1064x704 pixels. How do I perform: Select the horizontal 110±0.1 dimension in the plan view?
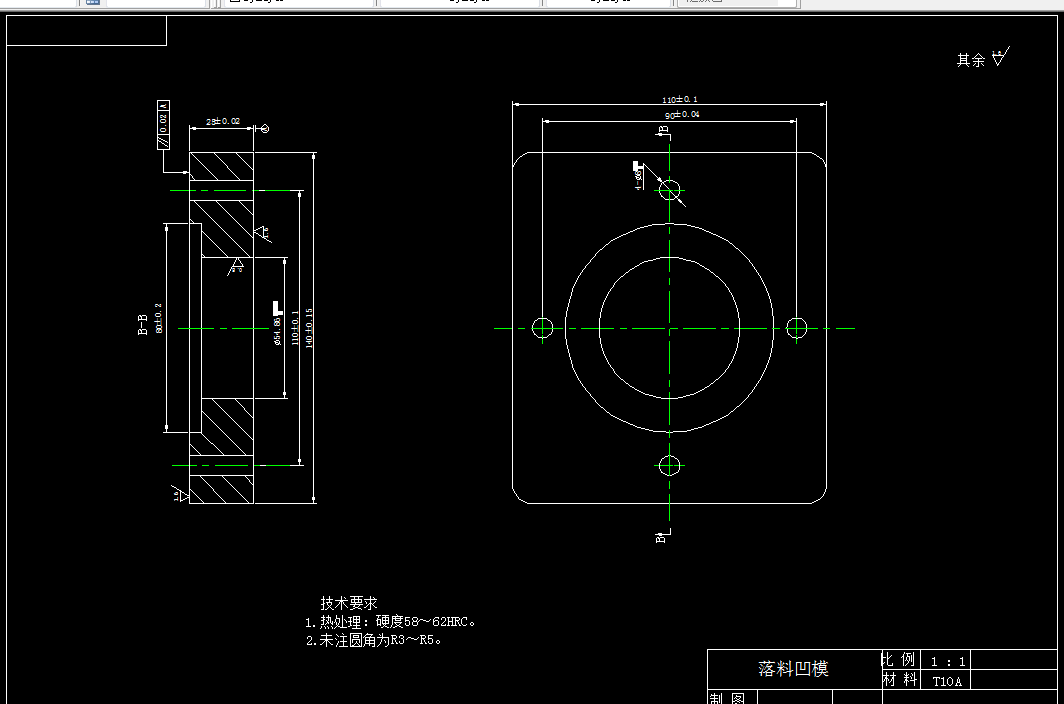[x=679, y=100]
